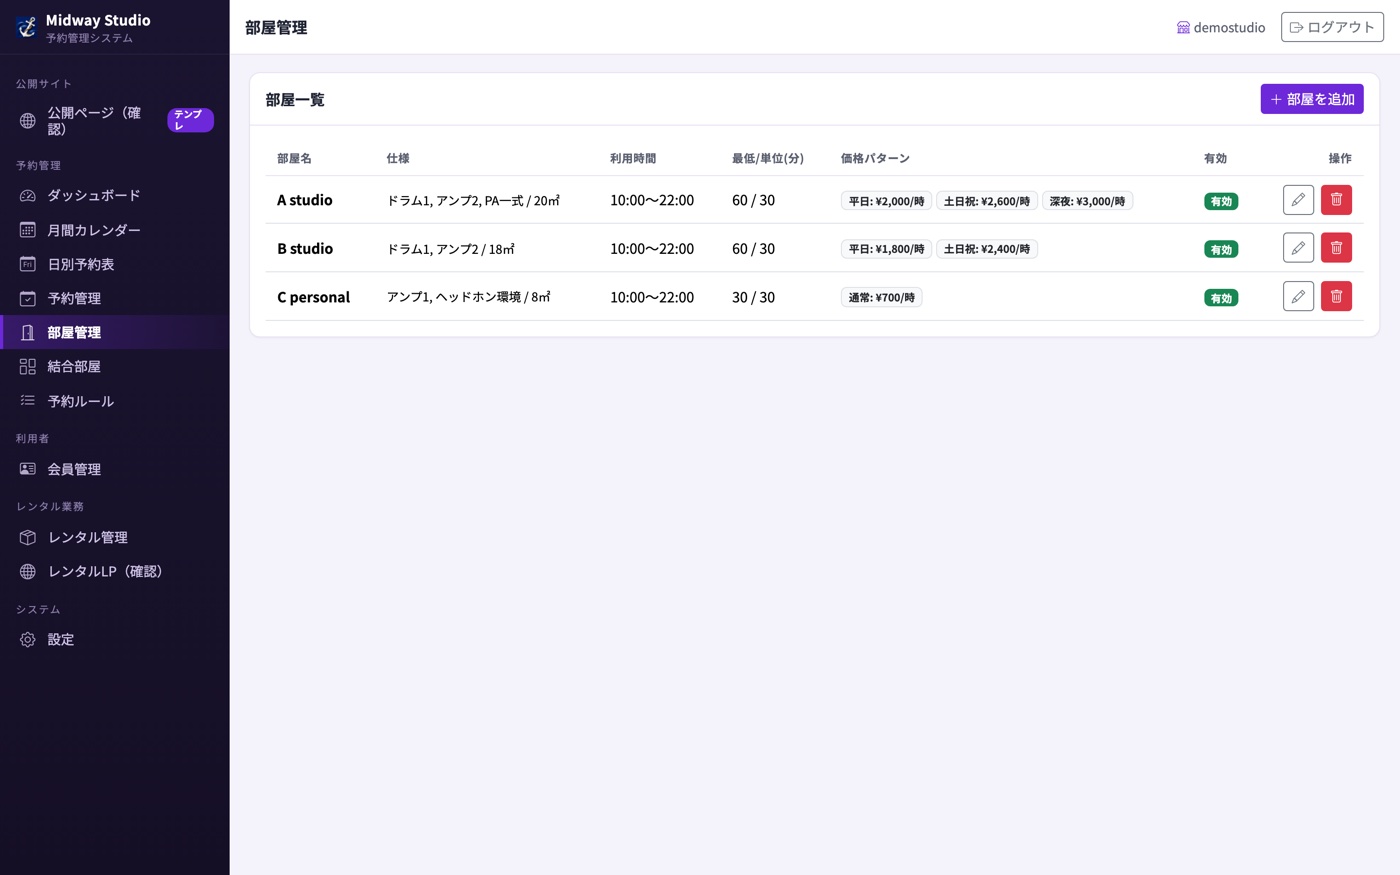Image resolution: width=1400 pixels, height=875 pixels.
Task: Click the 結合部屋 grid icon
Action: 28,367
